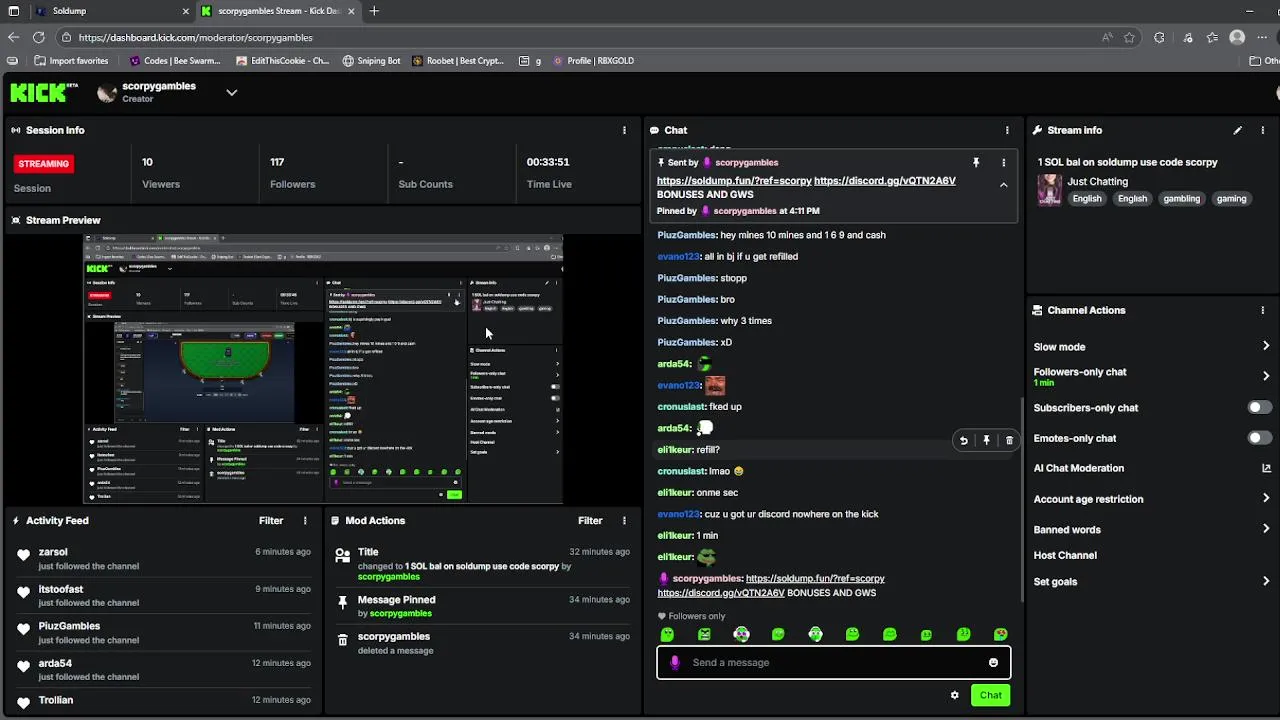This screenshot has height=720, width=1280.
Task: Expand Banned words settings
Action: 1266,529
